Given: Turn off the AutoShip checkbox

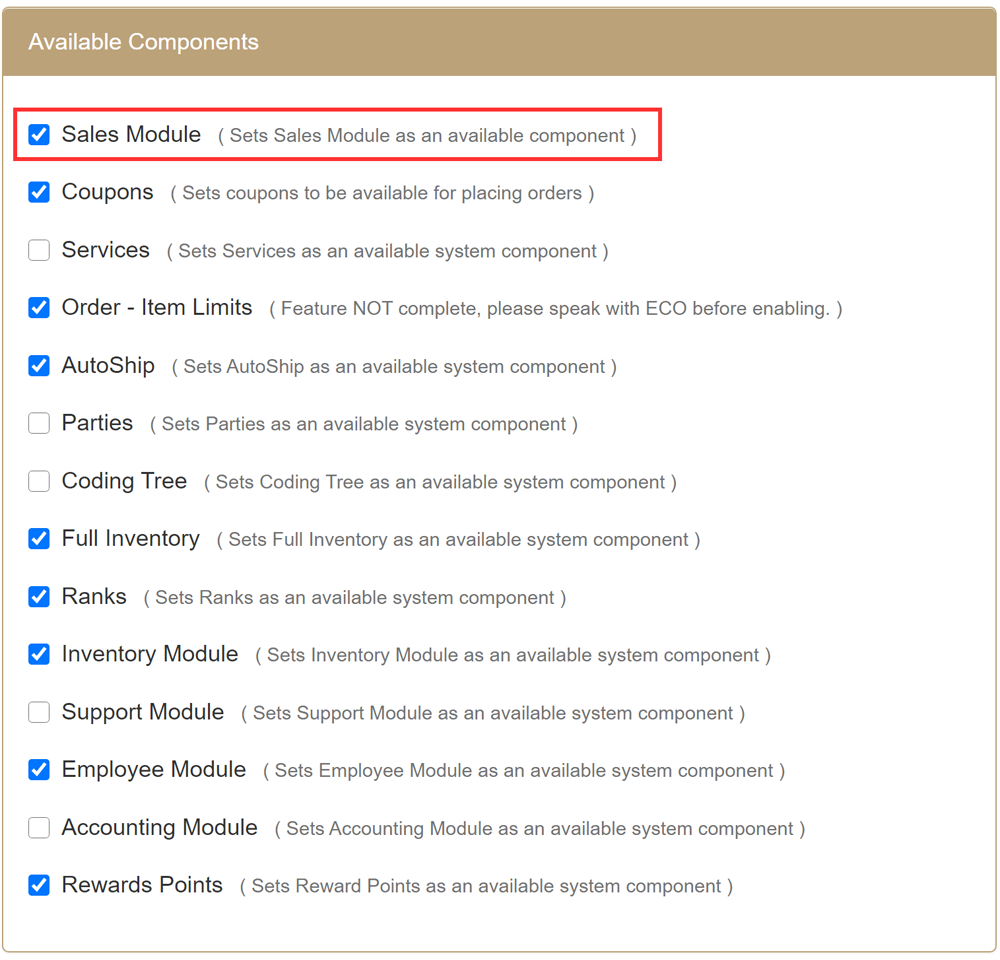Looking at the screenshot, I should point(39,366).
